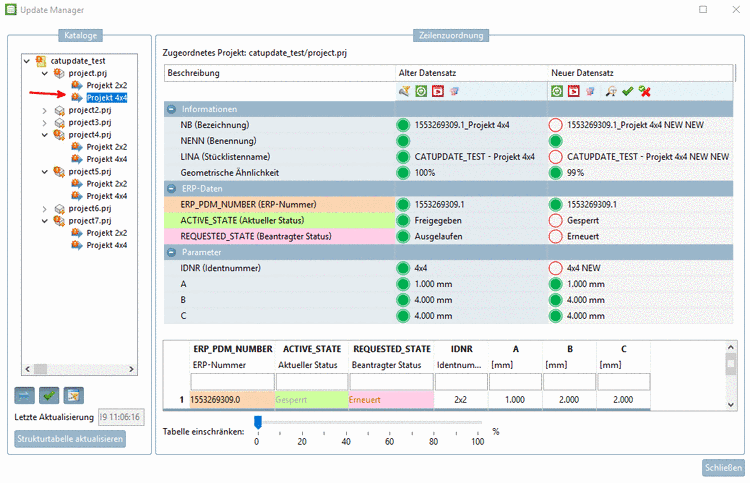Image resolution: width=750 pixels, height=483 pixels.
Task: Click the green circular icon under Alter Datensatz
Action: coord(421,91)
